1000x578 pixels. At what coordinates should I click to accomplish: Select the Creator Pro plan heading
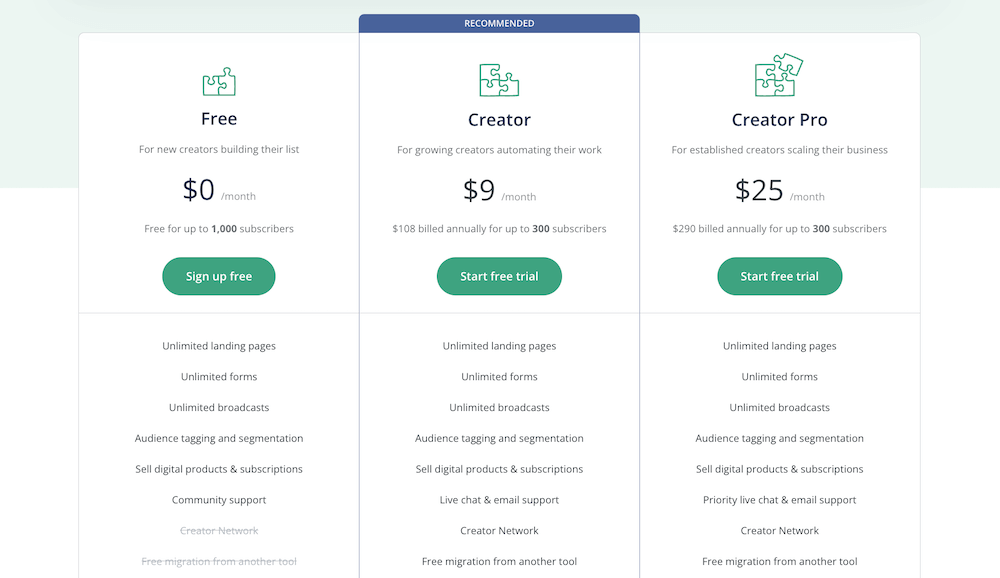click(x=779, y=120)
